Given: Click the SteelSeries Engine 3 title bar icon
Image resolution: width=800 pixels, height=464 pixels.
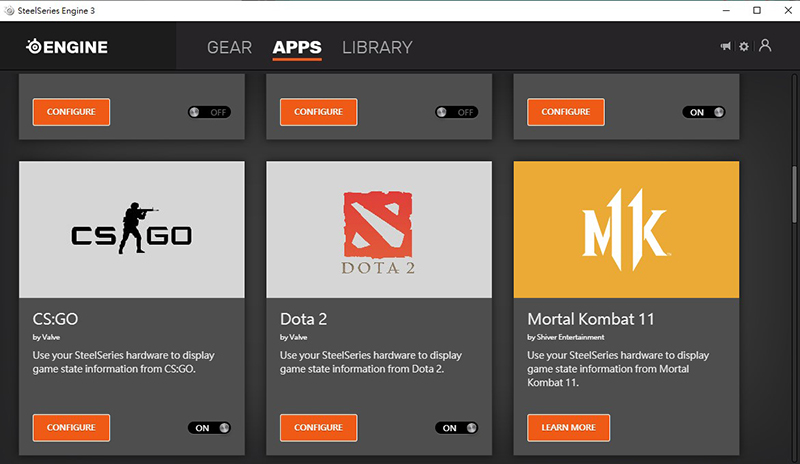Looking at the screenshot, I should pos(9,10).
